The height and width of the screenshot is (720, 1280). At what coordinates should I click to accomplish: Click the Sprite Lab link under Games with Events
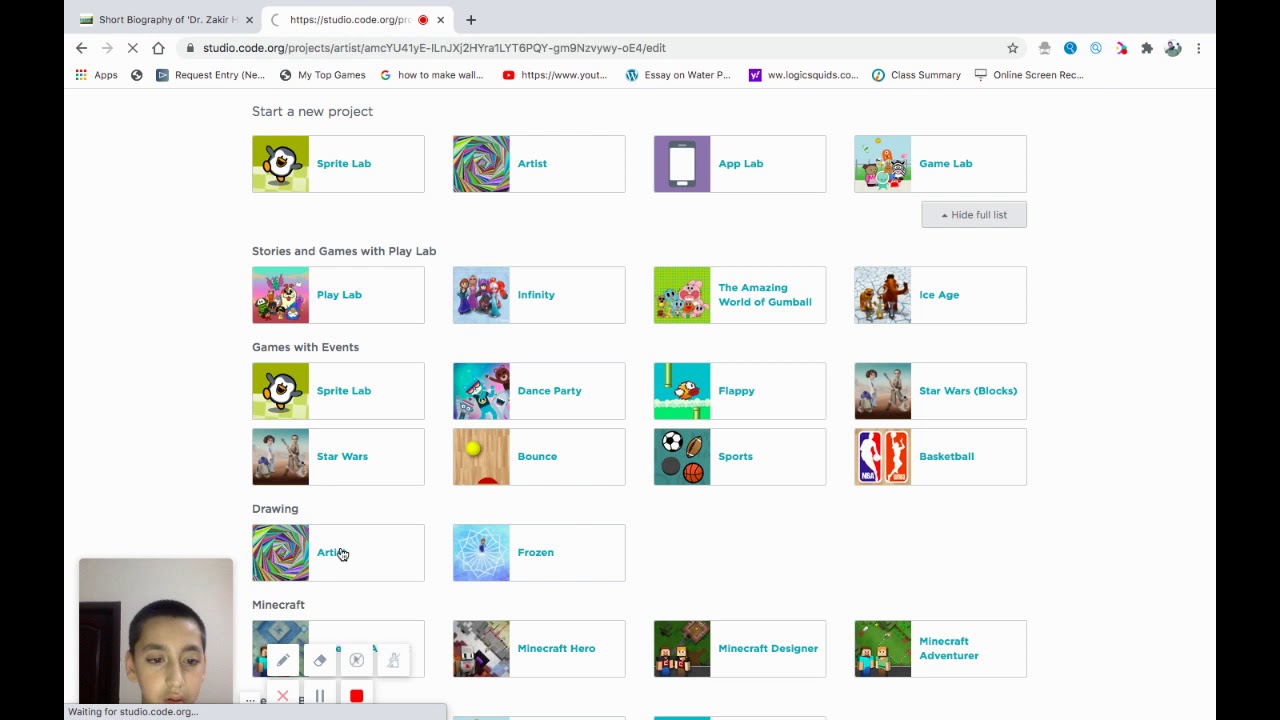[x=344, y=391]
